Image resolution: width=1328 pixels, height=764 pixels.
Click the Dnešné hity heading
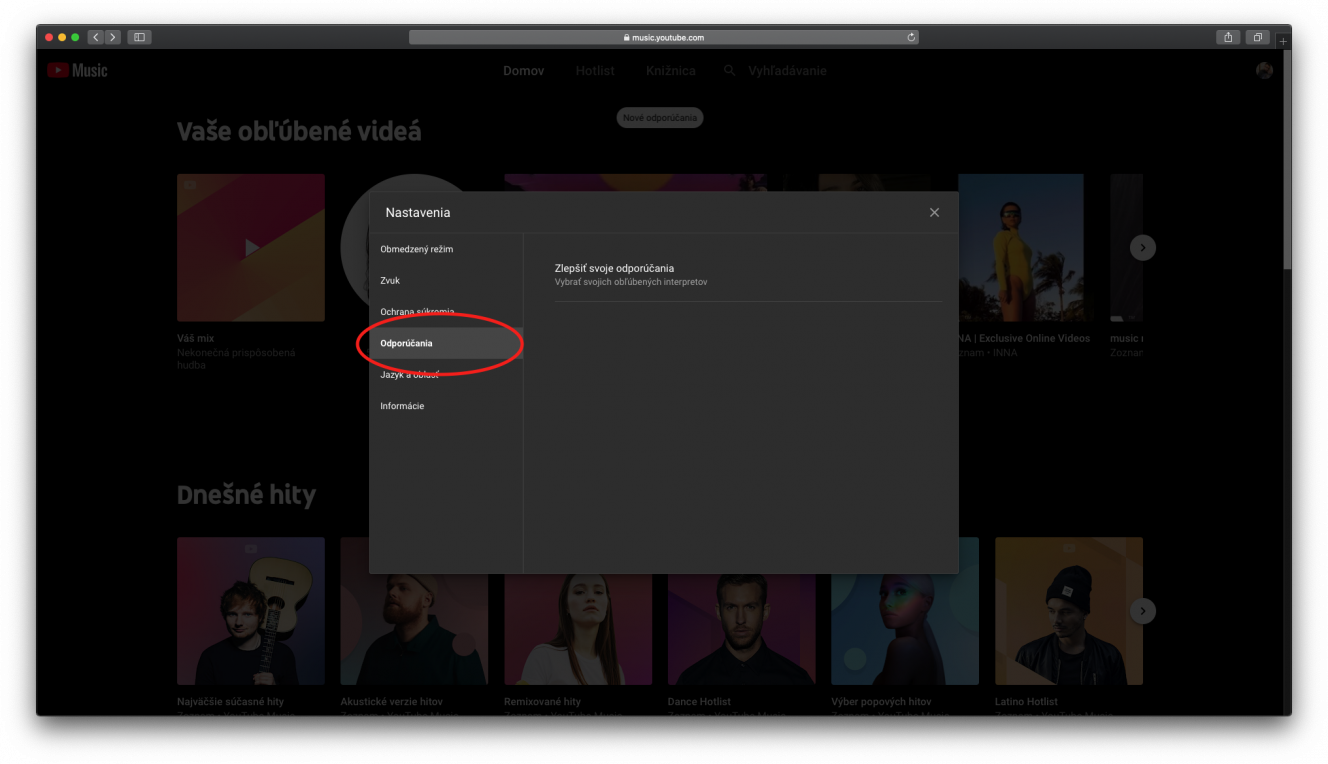point(246,495)
